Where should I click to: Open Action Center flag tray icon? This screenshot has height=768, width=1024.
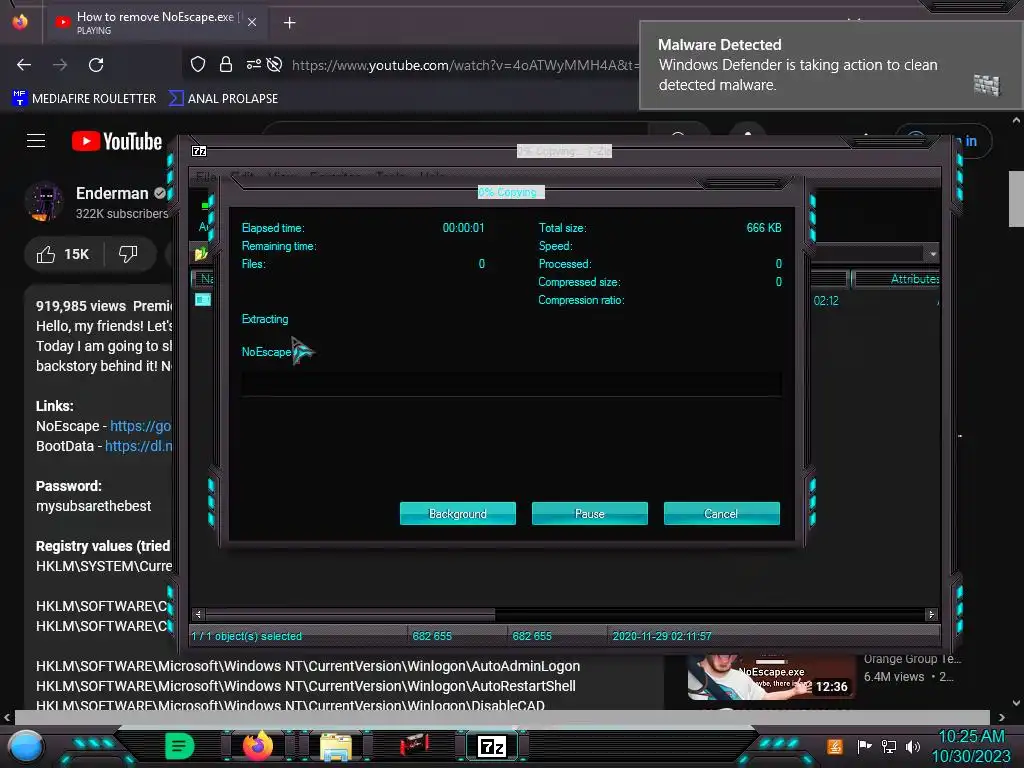click(864, 746)
